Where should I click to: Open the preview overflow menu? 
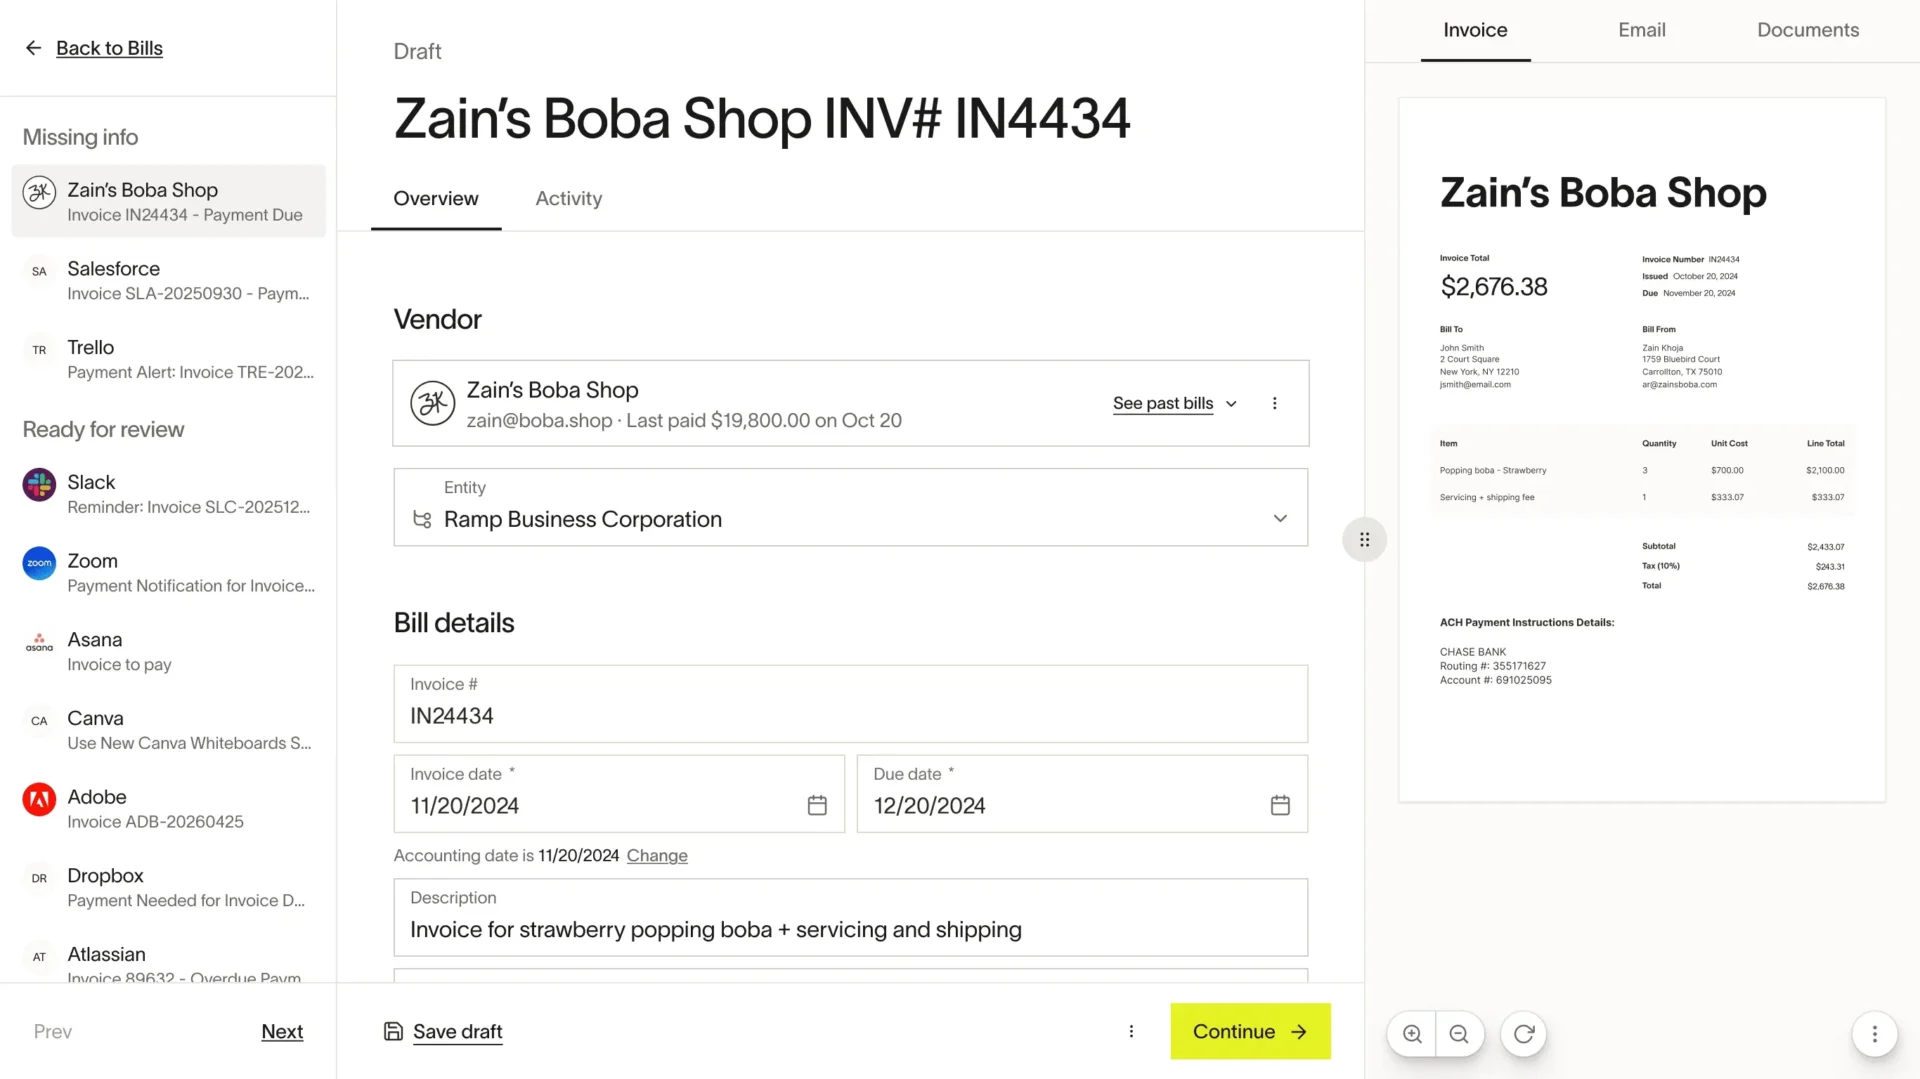[x=1875, y=1034]
